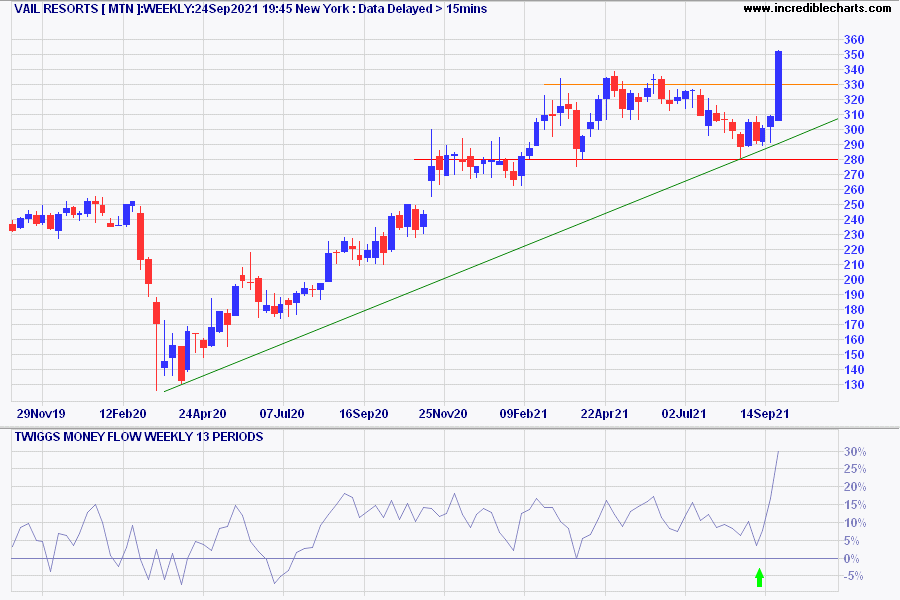Click the 280 price axis label
The height and width of the screenshot is (600, 900).
coord(854,160)
